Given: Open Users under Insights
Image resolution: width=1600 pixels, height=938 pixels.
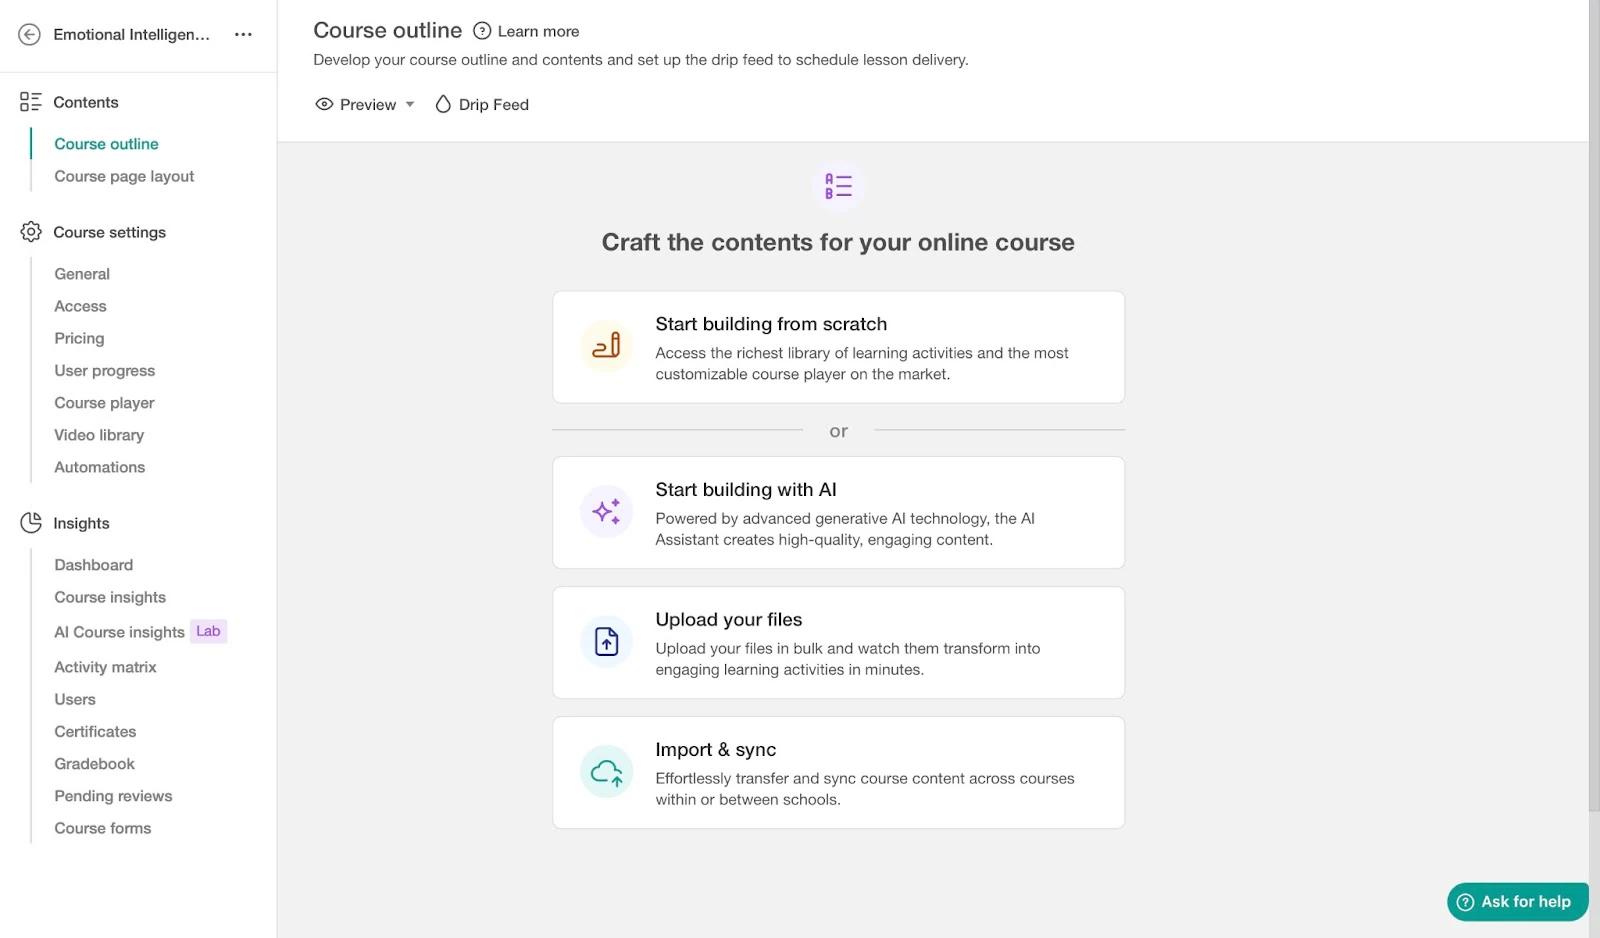Looking at the screenshot, I should (75, 699).
